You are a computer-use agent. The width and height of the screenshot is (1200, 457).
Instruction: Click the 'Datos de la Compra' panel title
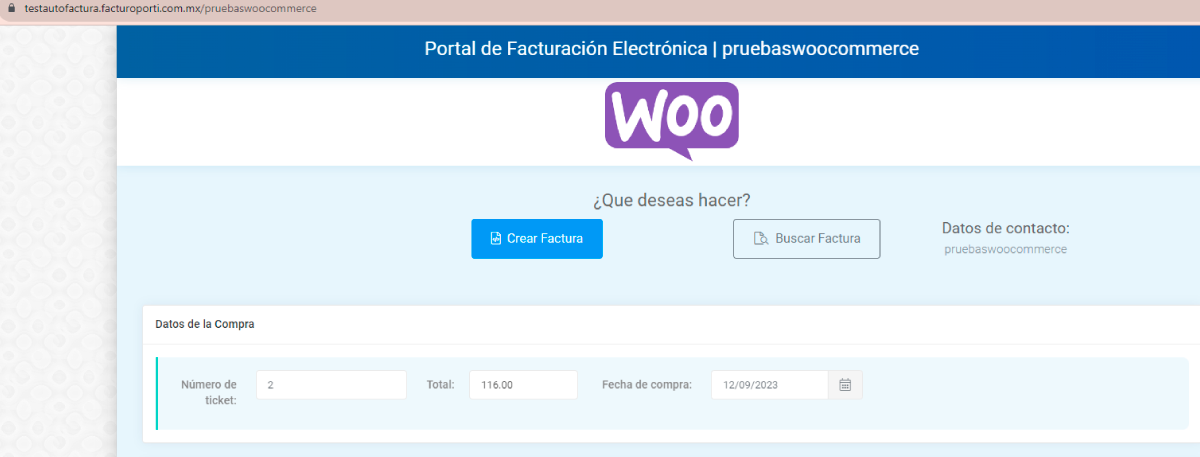pyautogui.click(x=205, y=324)
